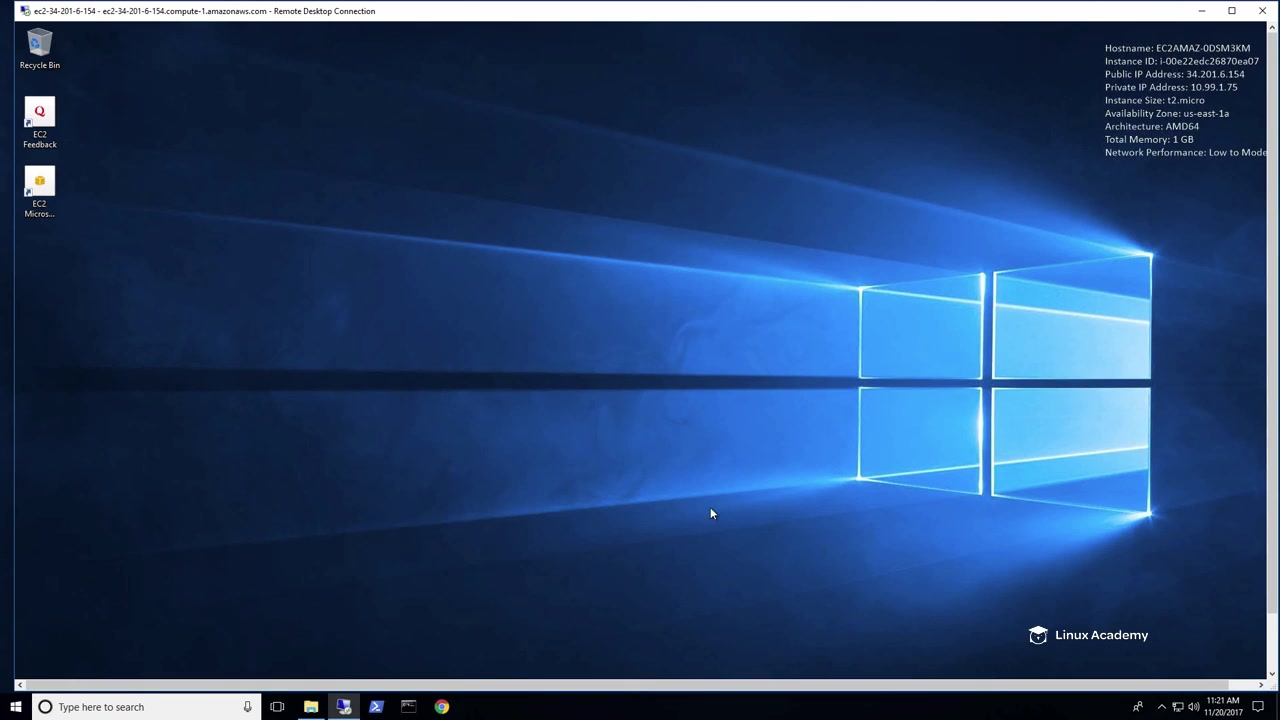The width and height of the screenshot is (1280, 720).
Task: Click the 'Total Memory: 1 GB' text
Action: click(x=1149, y=139)
